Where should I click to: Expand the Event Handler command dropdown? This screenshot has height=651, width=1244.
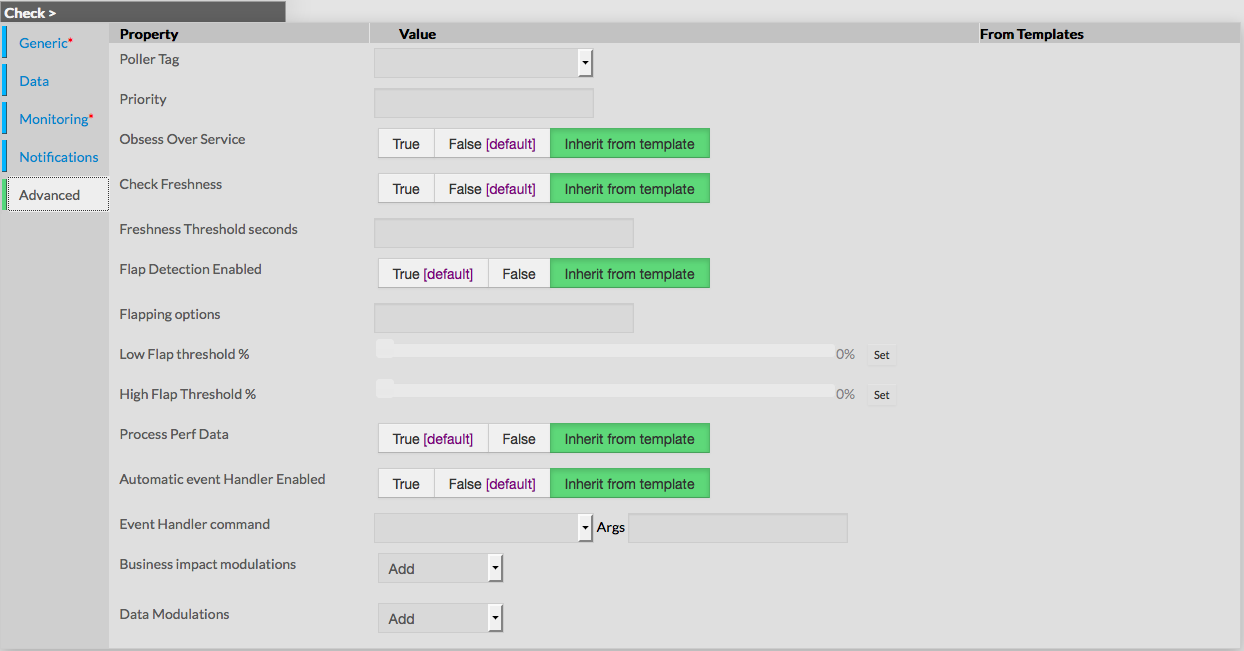tap(585, 528)
